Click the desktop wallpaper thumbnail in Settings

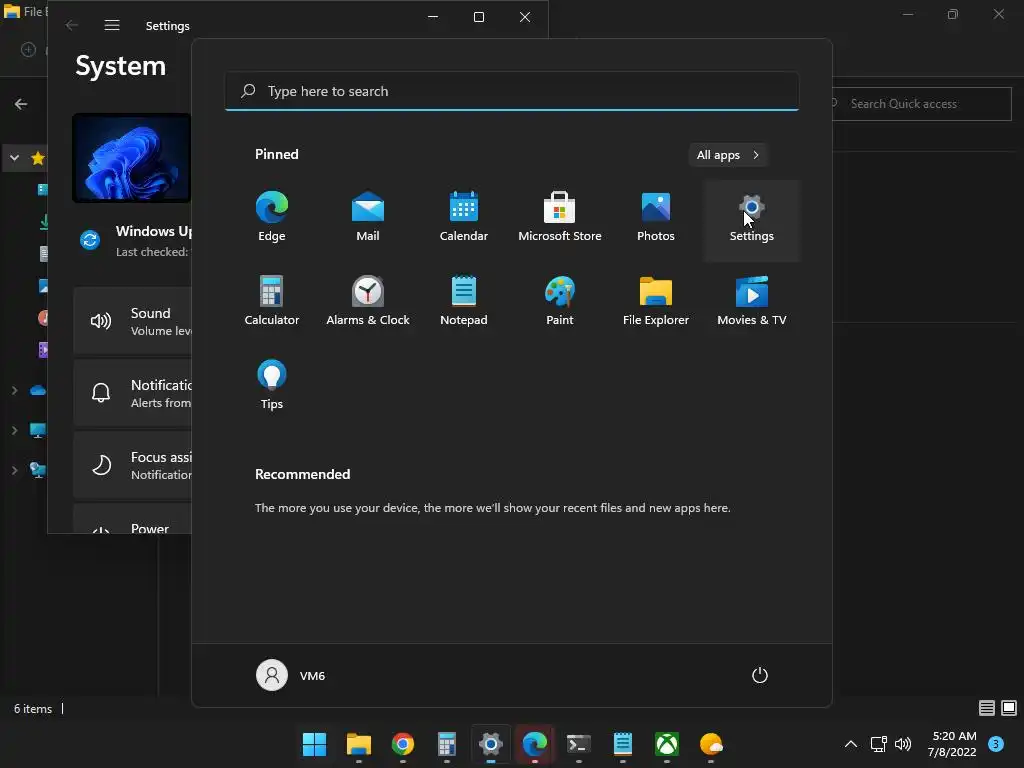coord(131,157)
